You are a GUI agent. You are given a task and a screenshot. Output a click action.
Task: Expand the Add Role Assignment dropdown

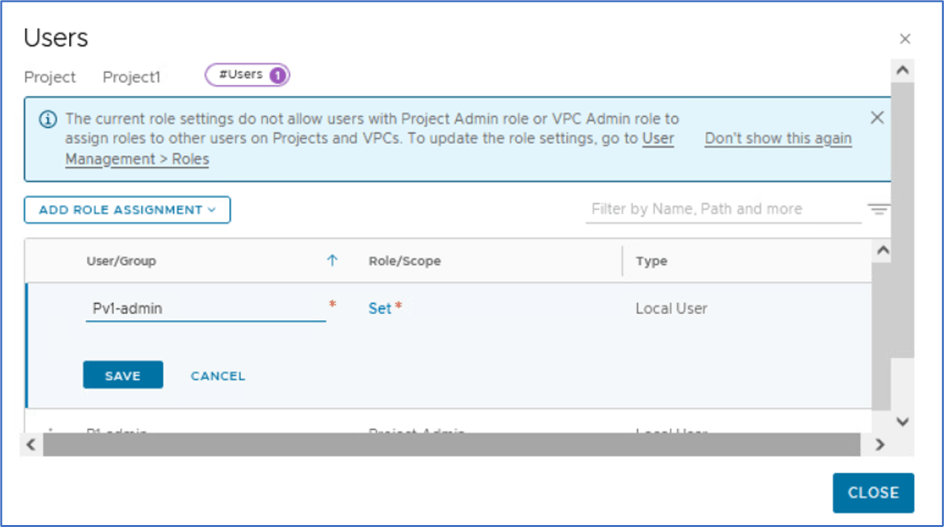coord(127,210)
